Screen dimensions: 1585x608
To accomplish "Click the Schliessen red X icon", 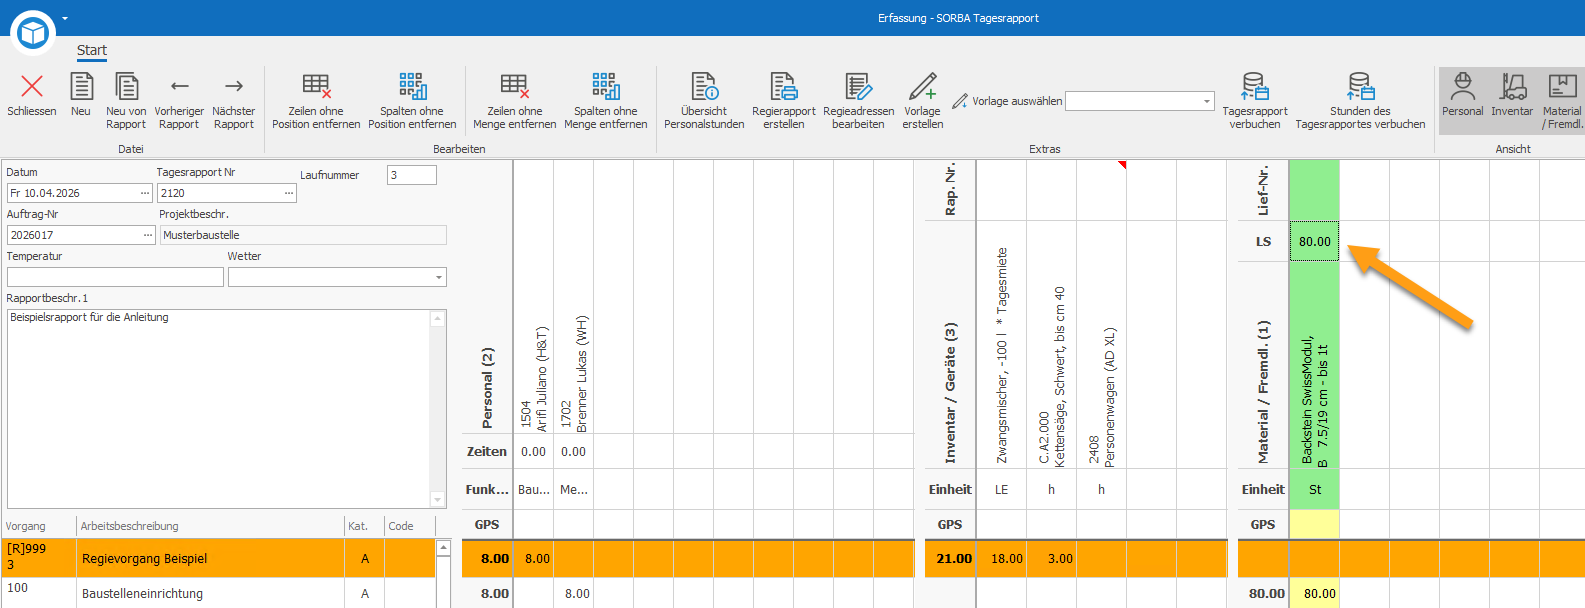I will [x=32, y=87].
